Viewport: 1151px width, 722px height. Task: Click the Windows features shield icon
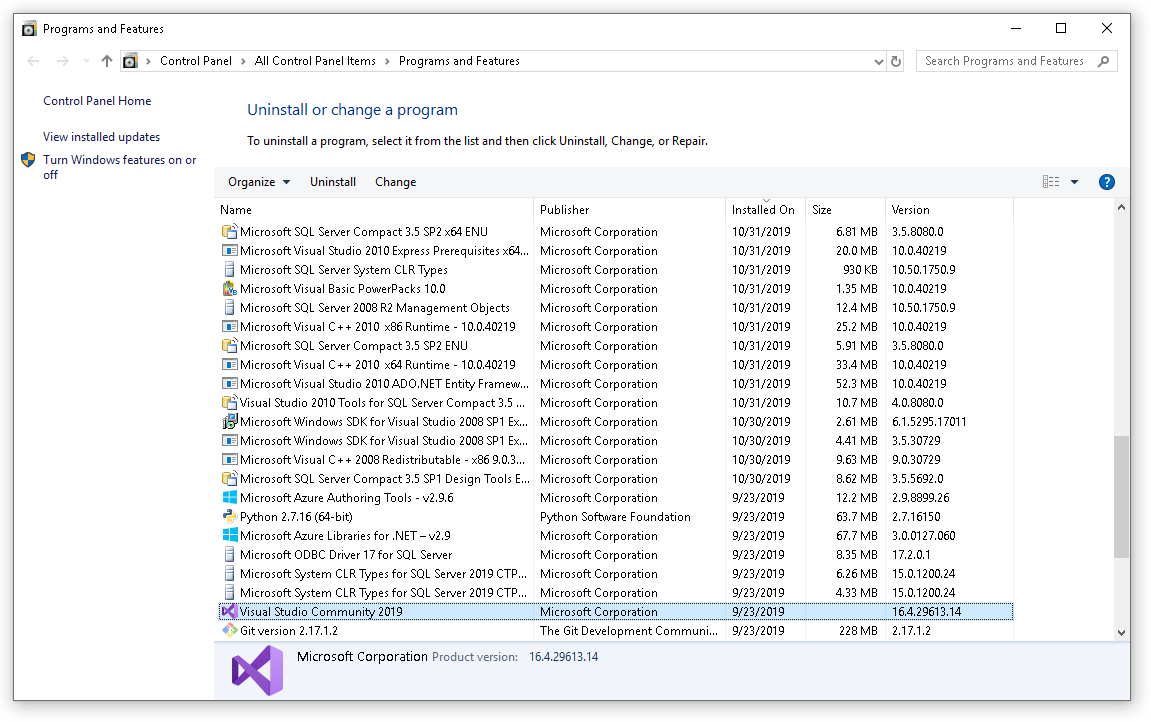click(x=28, y=160)
